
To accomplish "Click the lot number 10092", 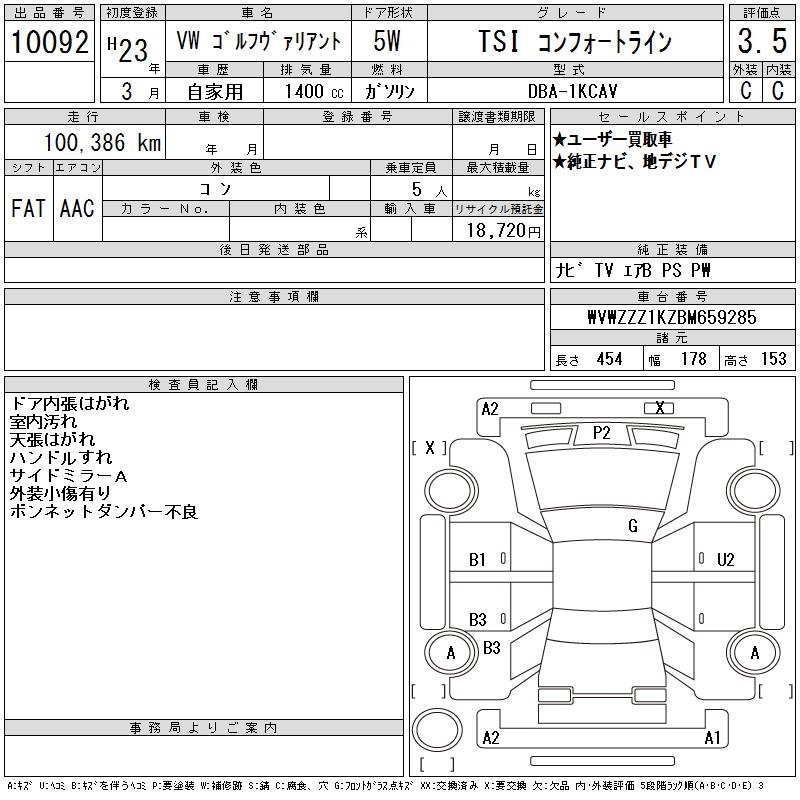I will pos(49,42).
